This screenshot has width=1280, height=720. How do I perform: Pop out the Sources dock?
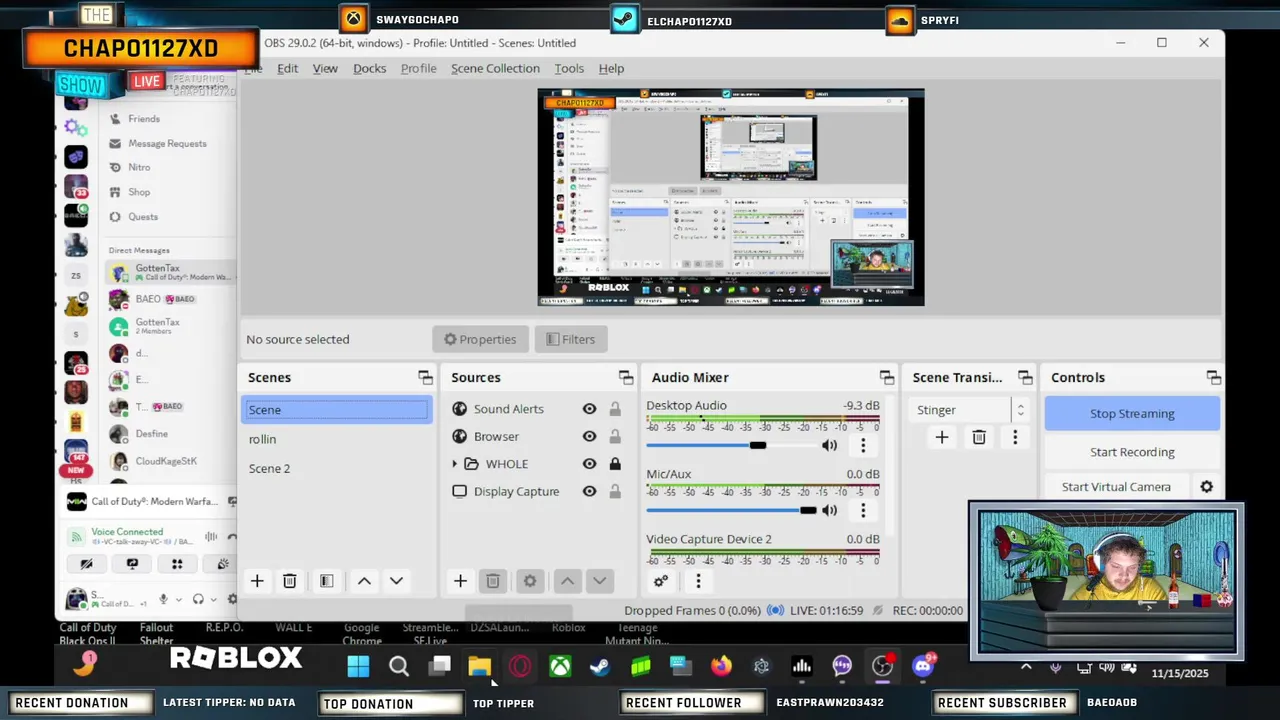pyautogui.click(x=626, y=378)
